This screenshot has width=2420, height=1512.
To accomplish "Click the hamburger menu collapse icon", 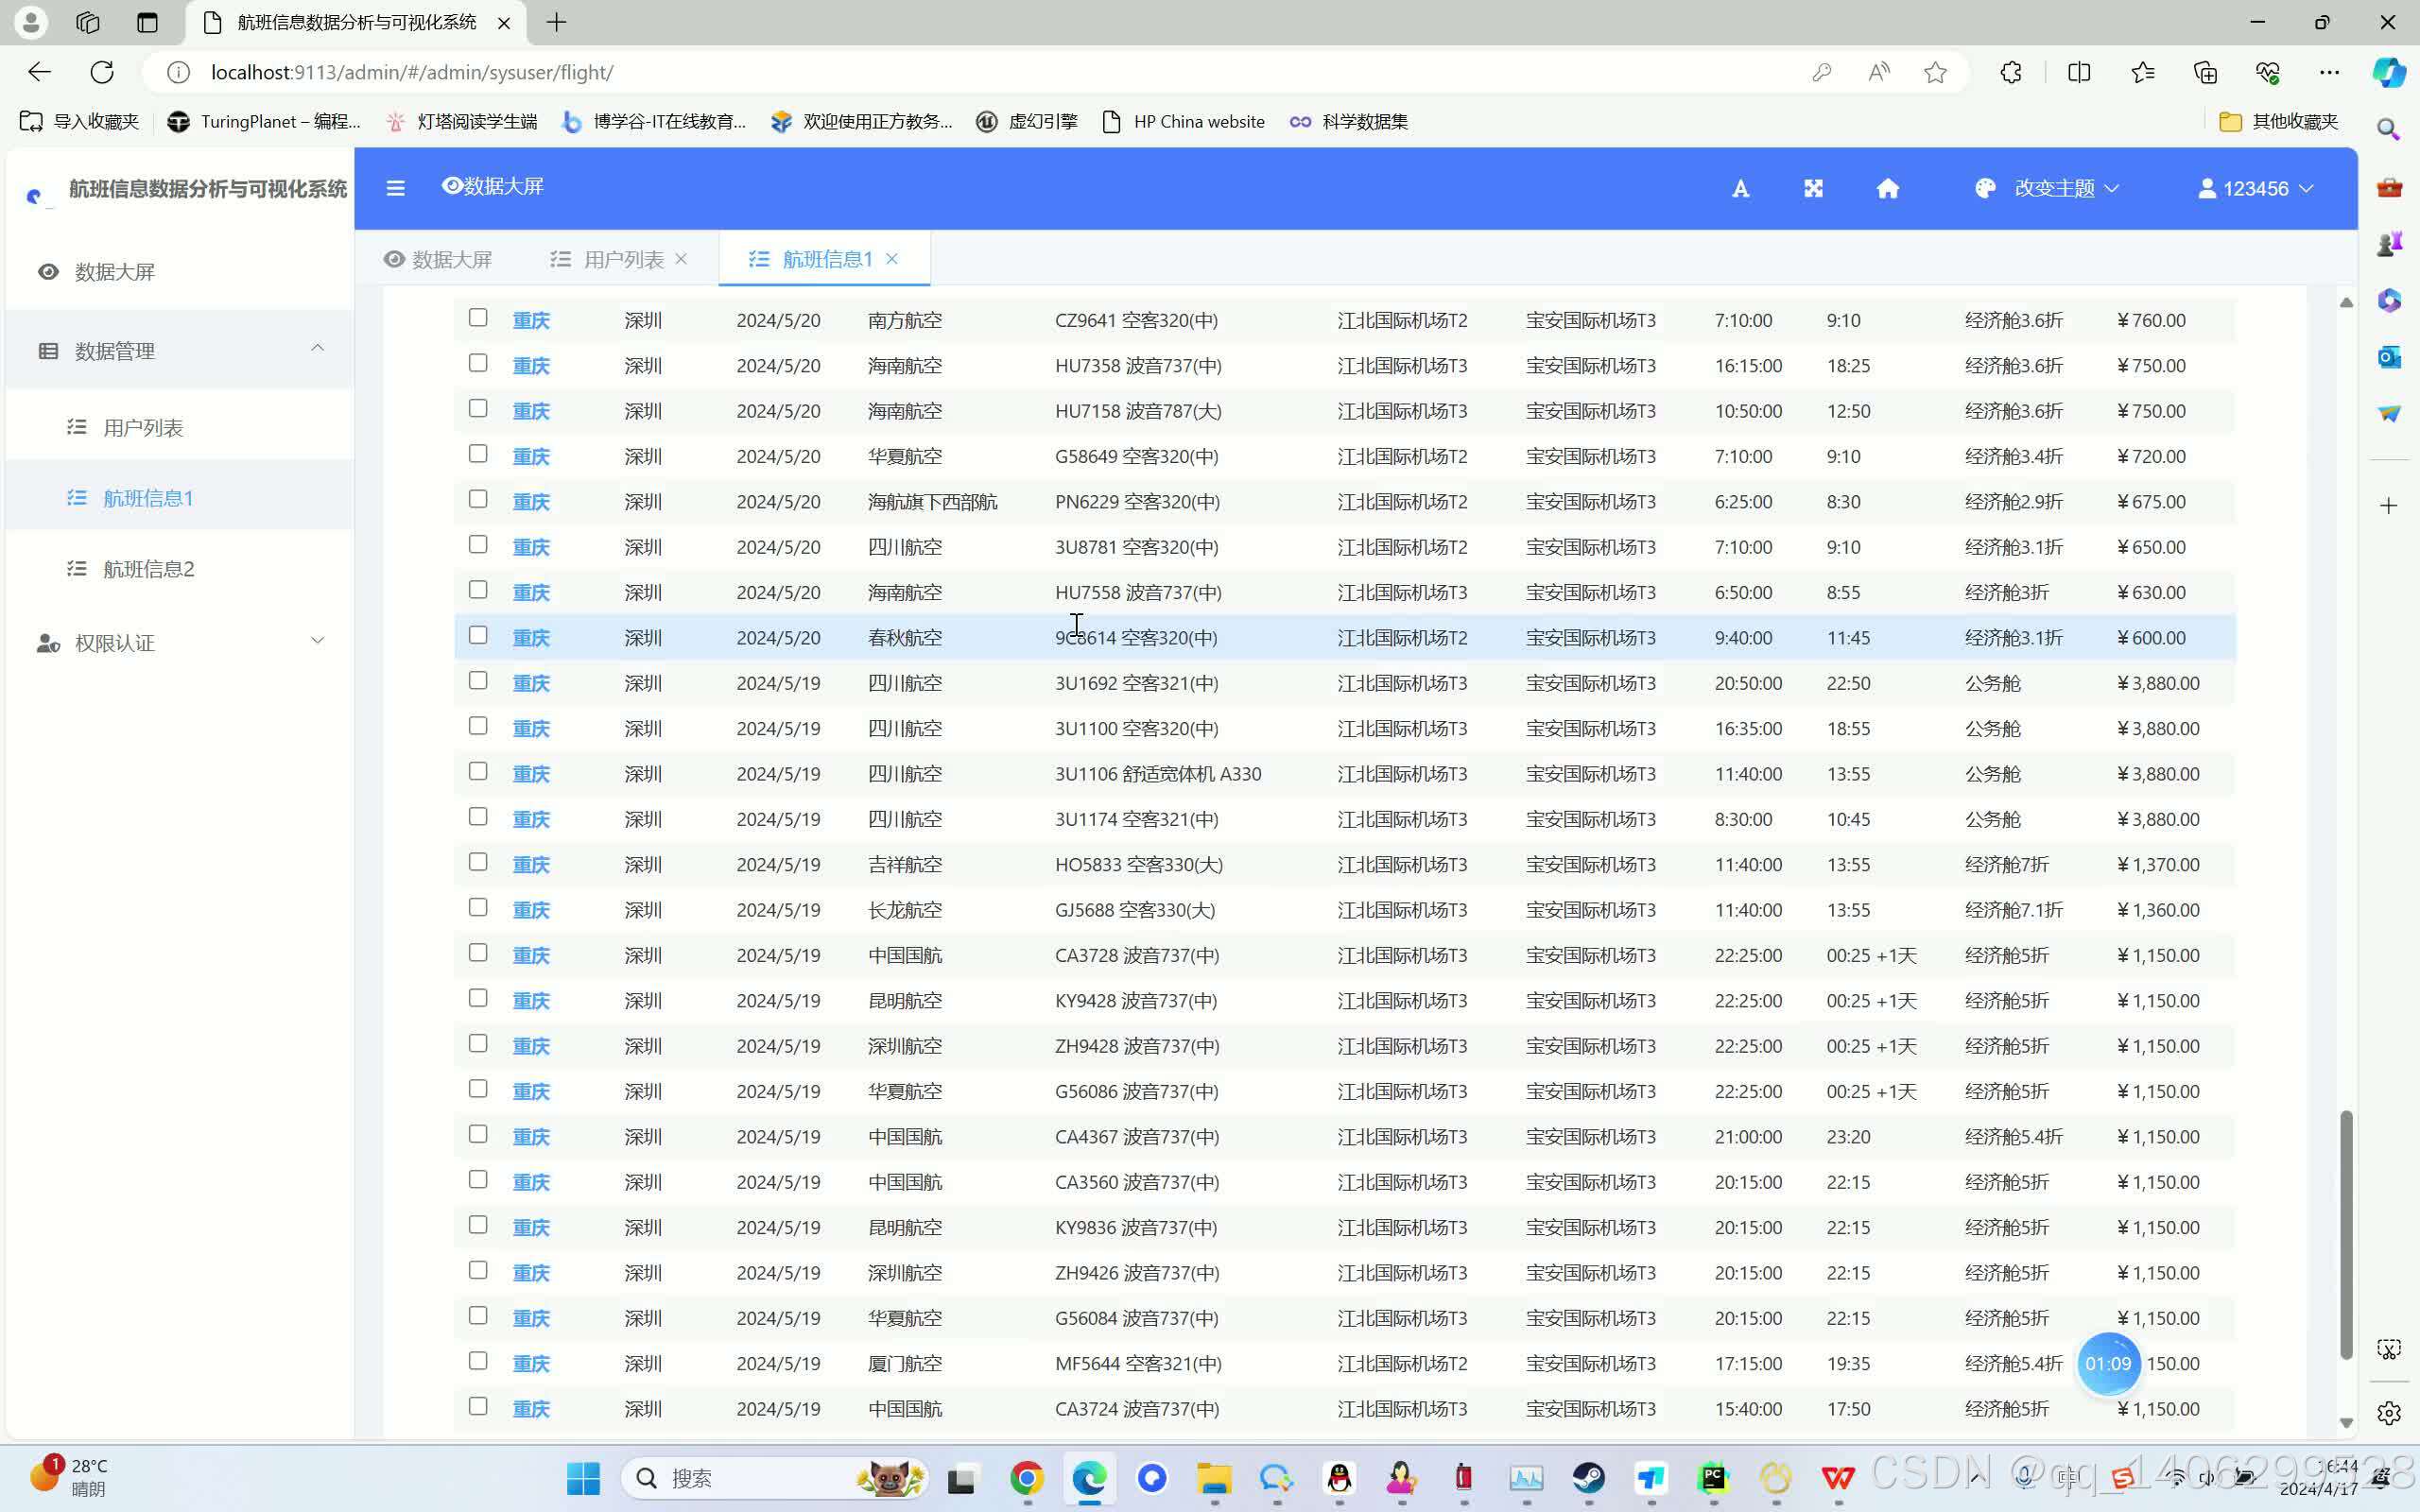I will click(x=395, y=188).
